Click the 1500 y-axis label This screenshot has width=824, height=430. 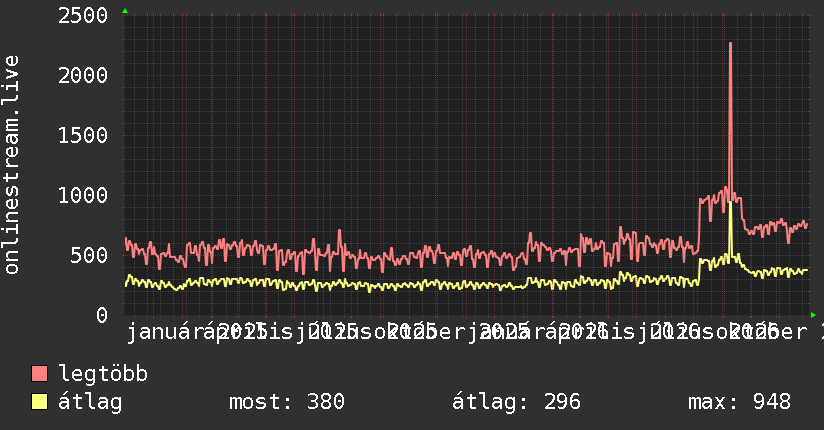tap(83, 135)
